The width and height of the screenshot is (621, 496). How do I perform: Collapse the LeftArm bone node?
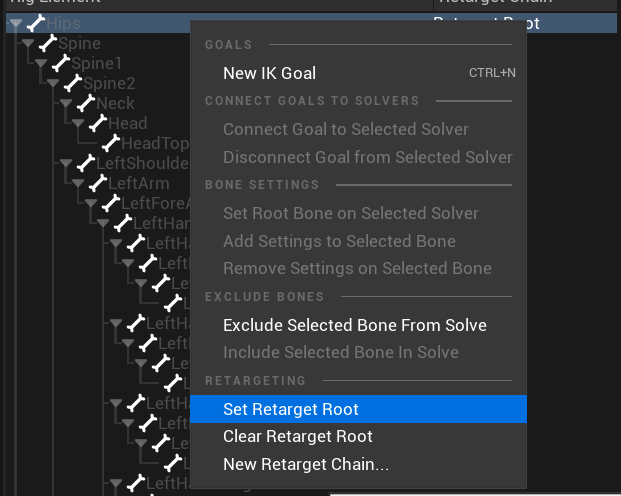tap(78, 183)
